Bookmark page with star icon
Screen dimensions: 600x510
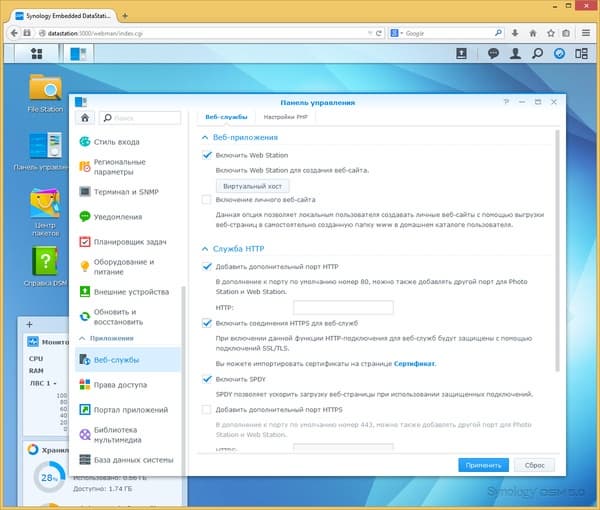(x=551, y=33)
